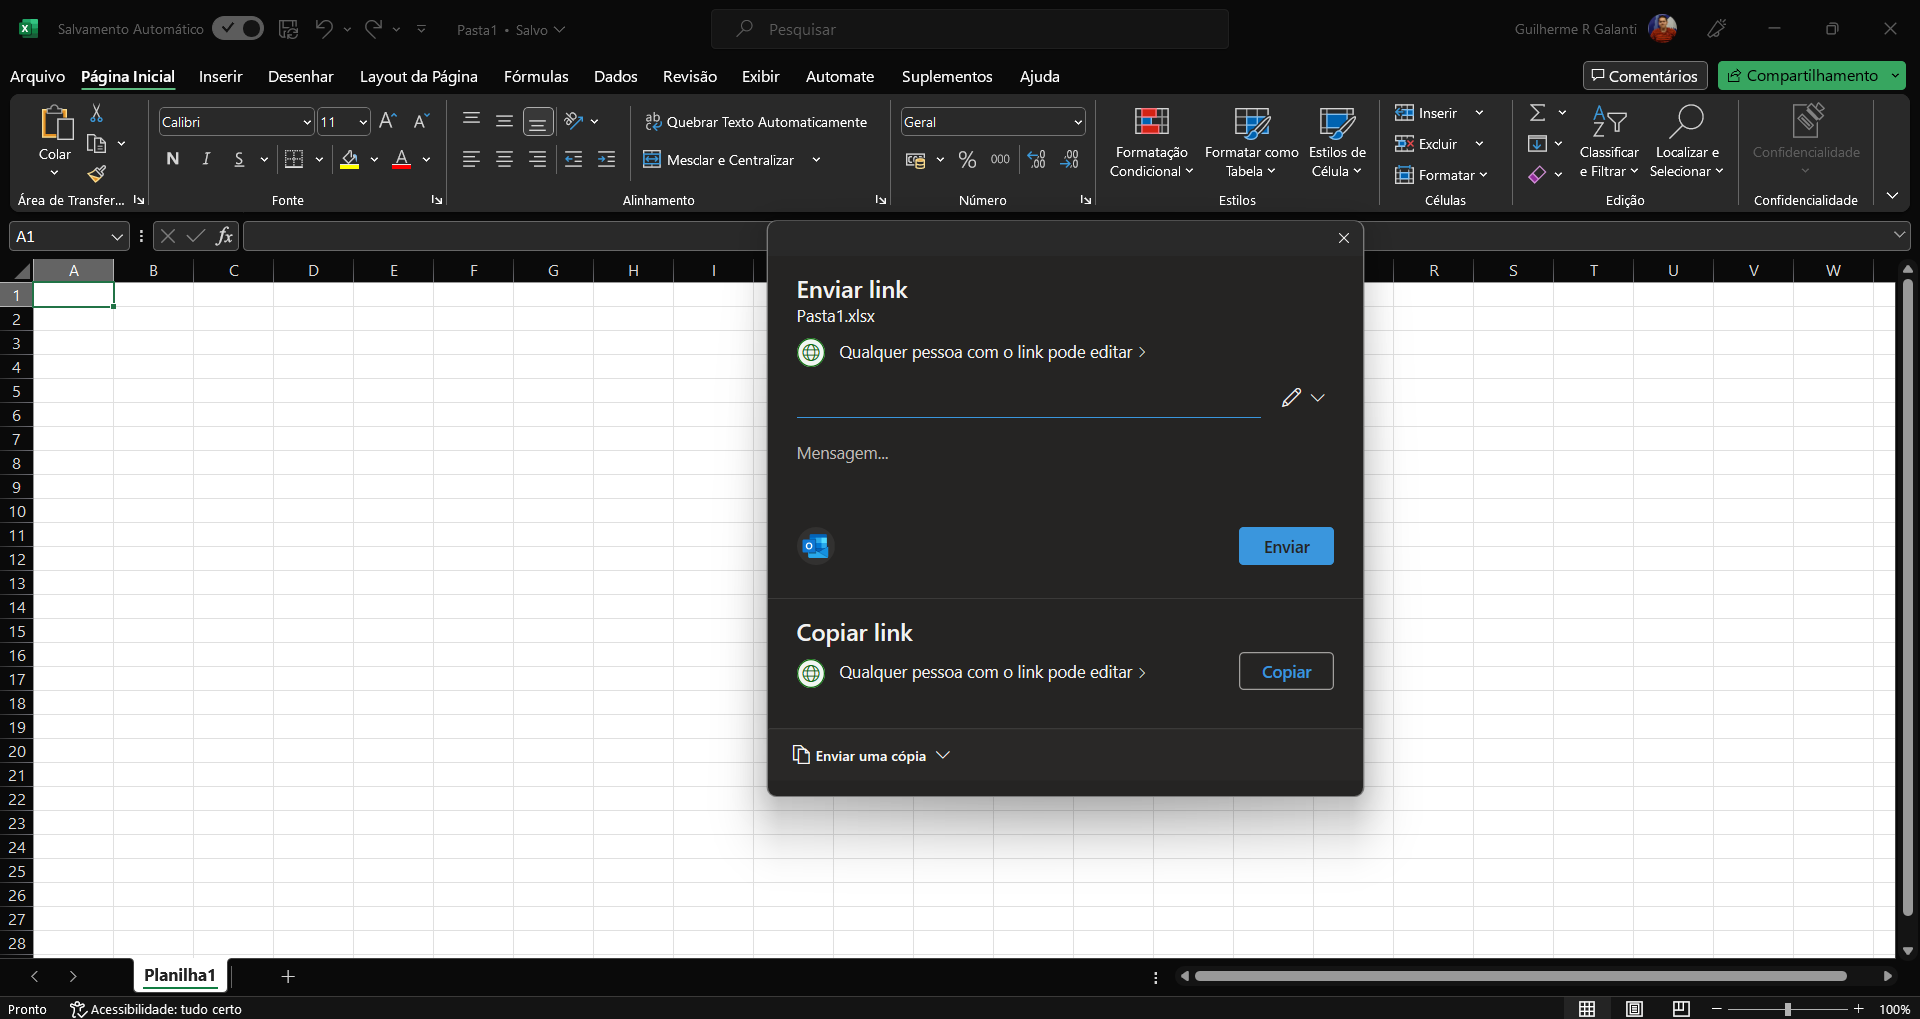This screenshot has height=1019, width=1920.
Task: Open Classificar e Filtrar menu
Action: click(x=1609, y=142)
